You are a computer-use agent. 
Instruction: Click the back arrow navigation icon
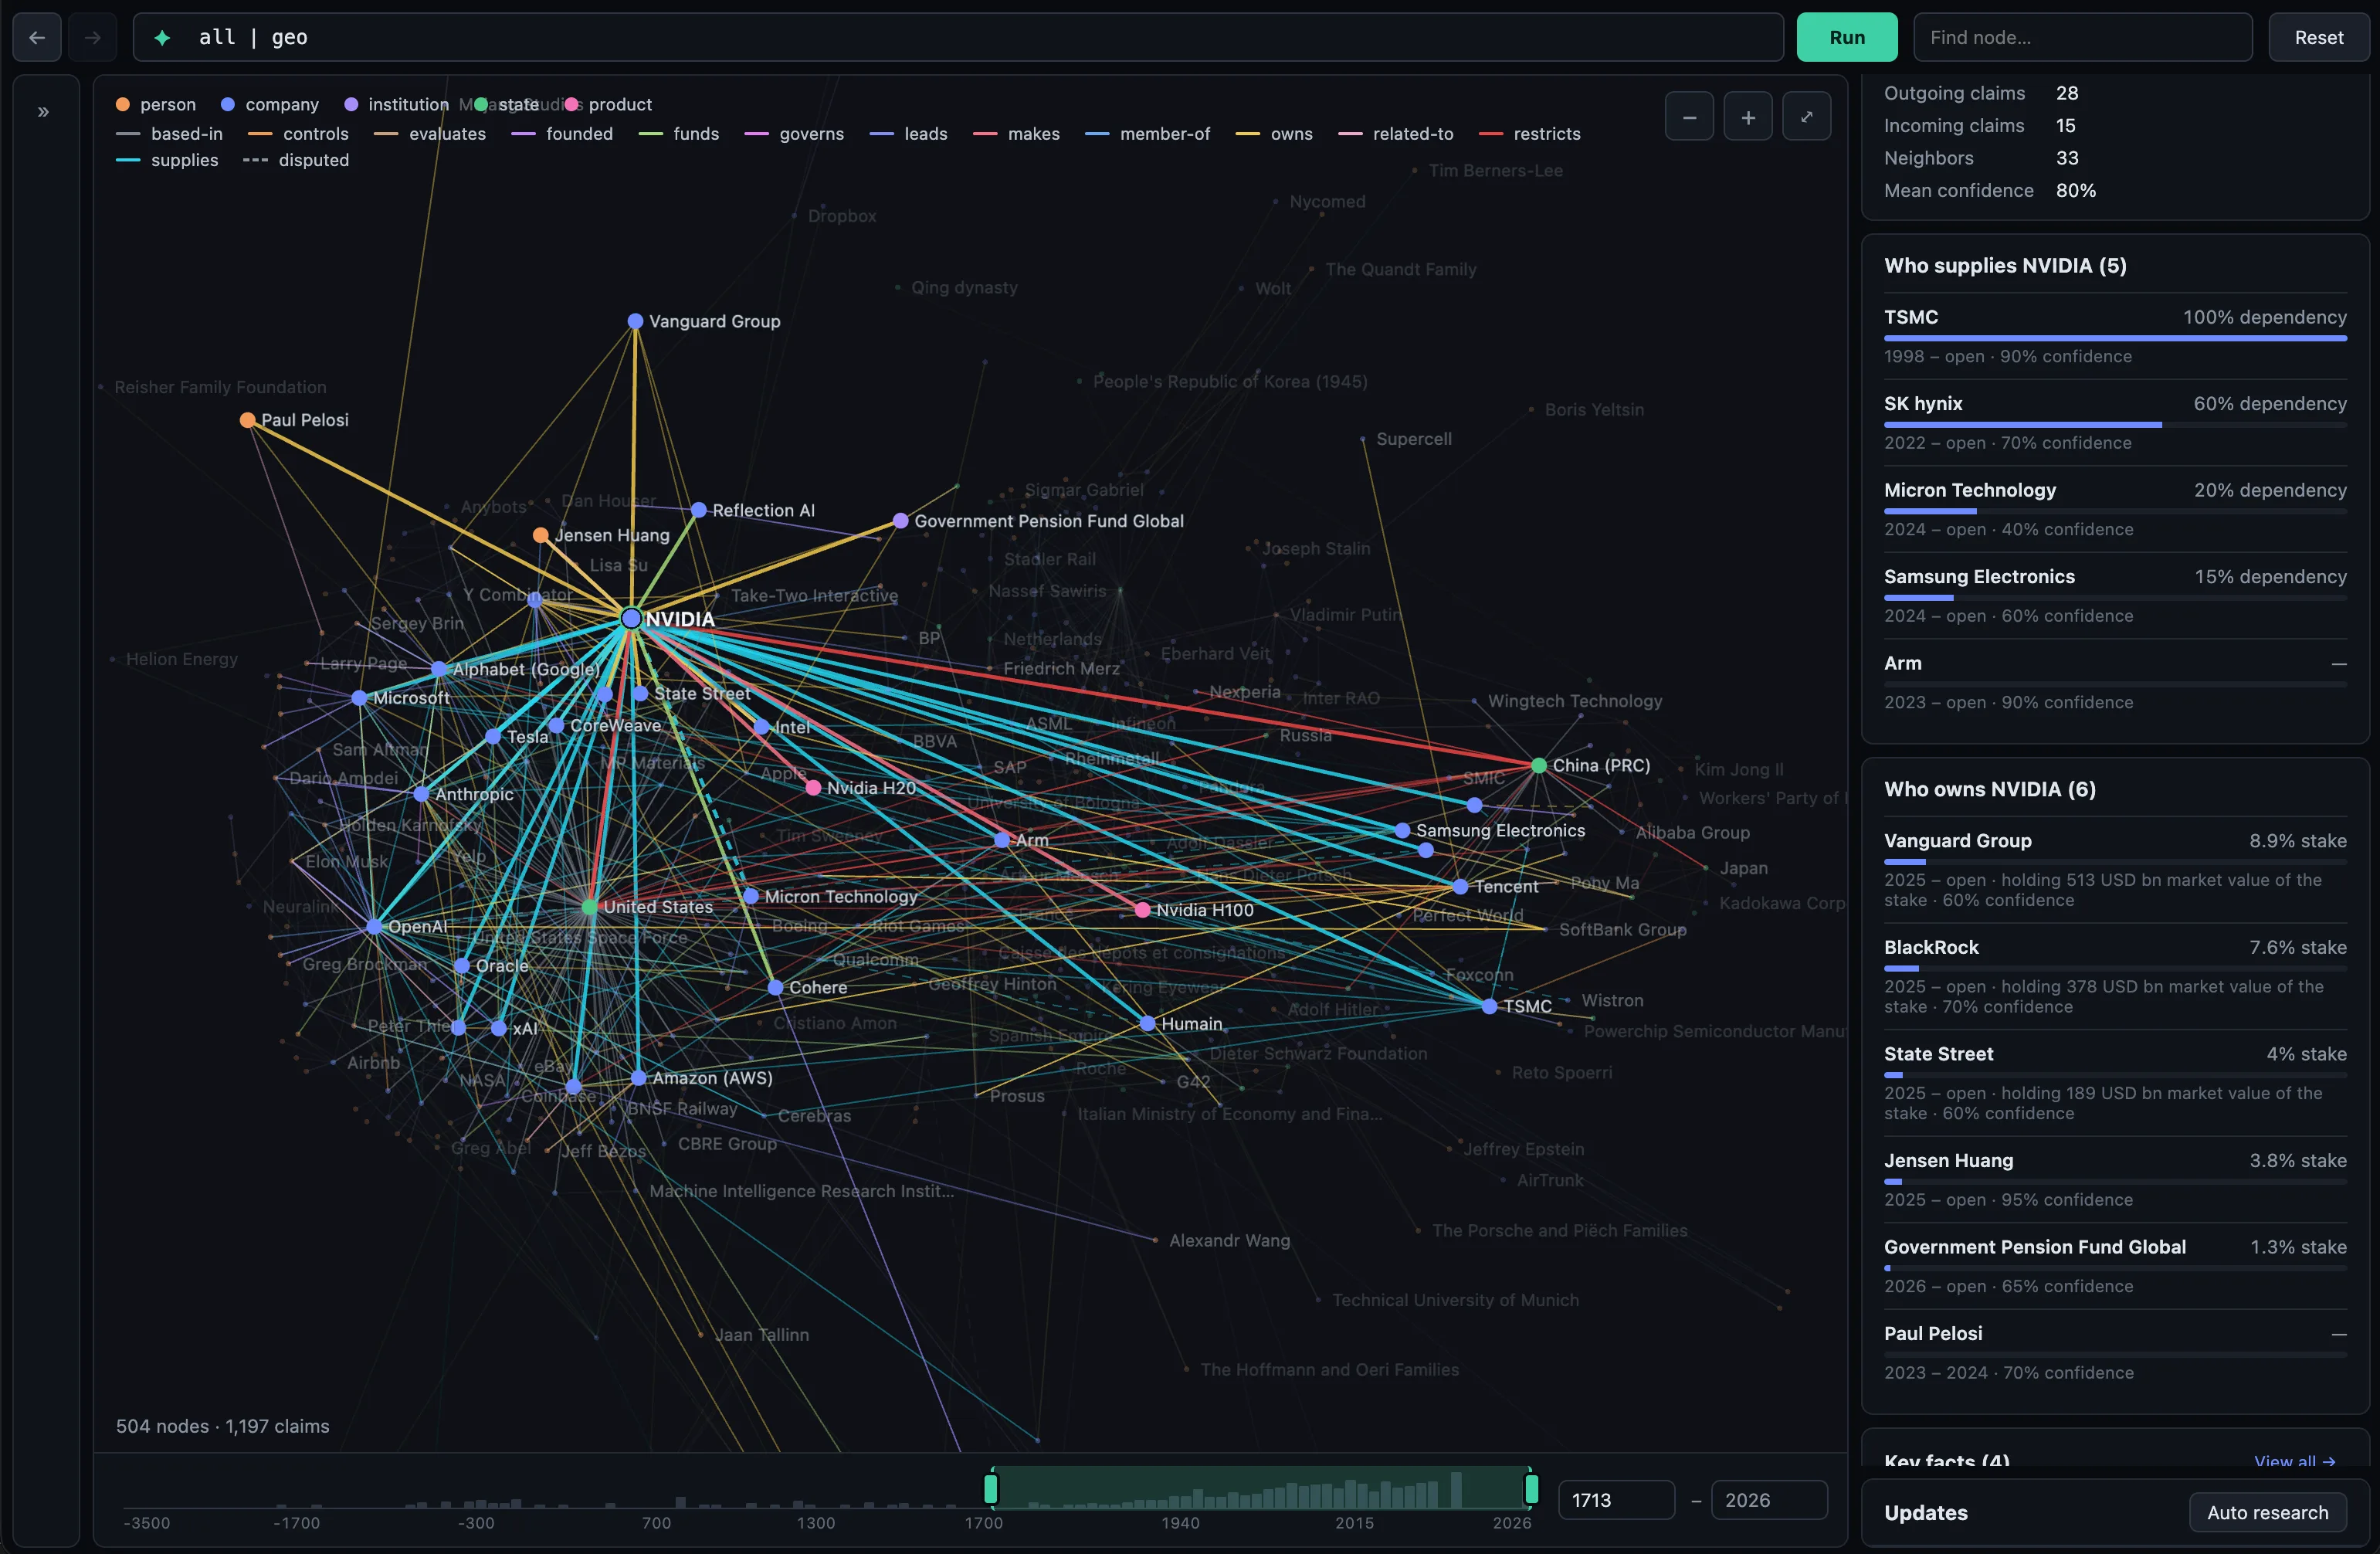37,37
